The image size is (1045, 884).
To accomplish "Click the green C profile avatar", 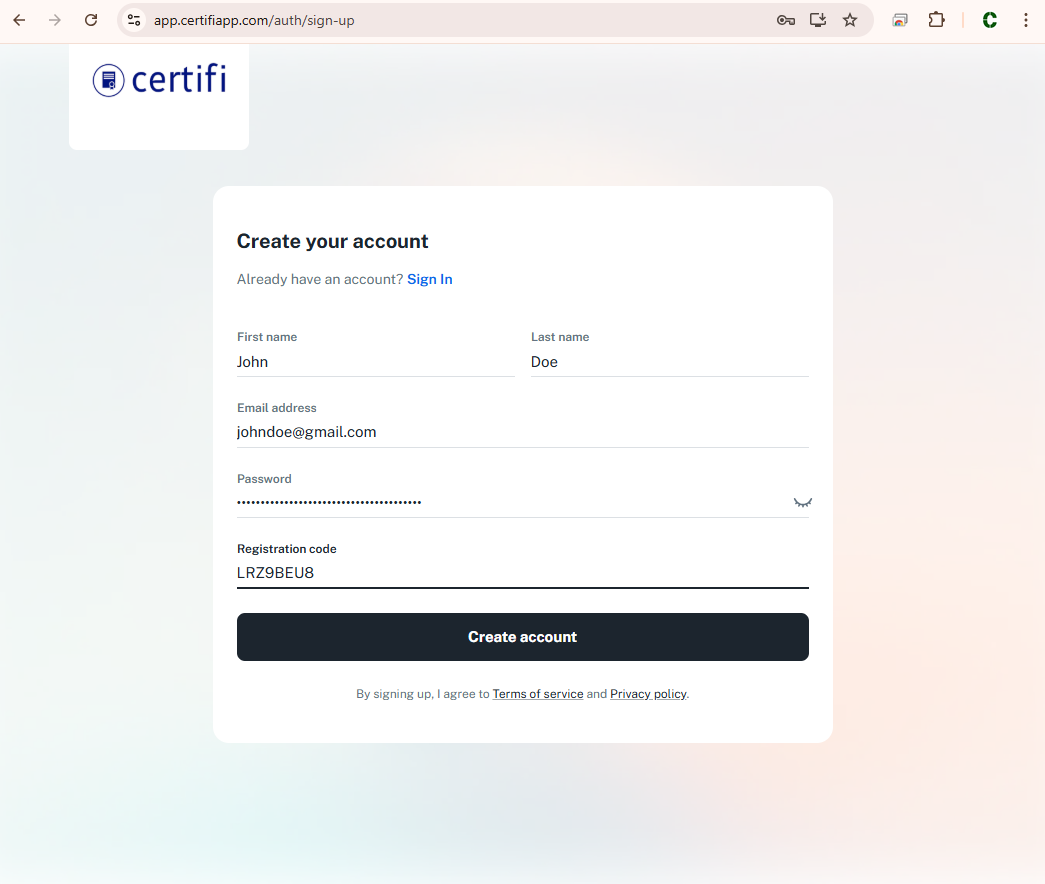I will click(989, 20).
